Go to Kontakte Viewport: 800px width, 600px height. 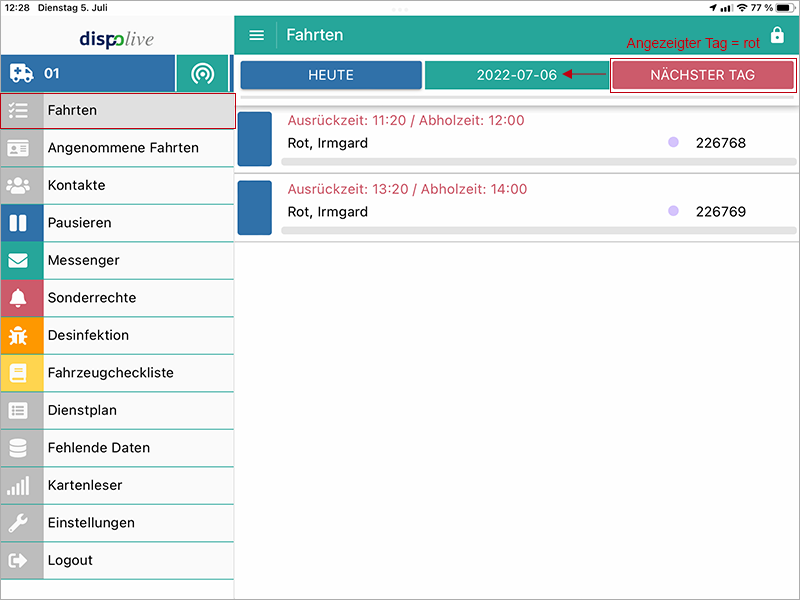pyautogui.click(x=118, y=186)
